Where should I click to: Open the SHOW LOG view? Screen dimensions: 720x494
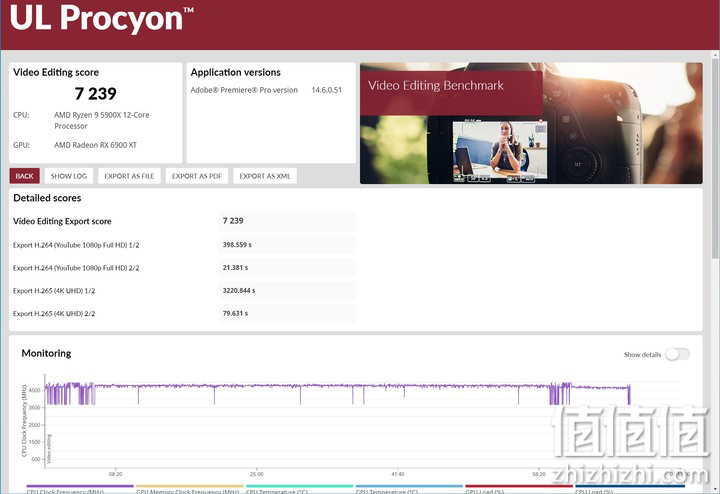pyautogui.click(x=69, y=176)
